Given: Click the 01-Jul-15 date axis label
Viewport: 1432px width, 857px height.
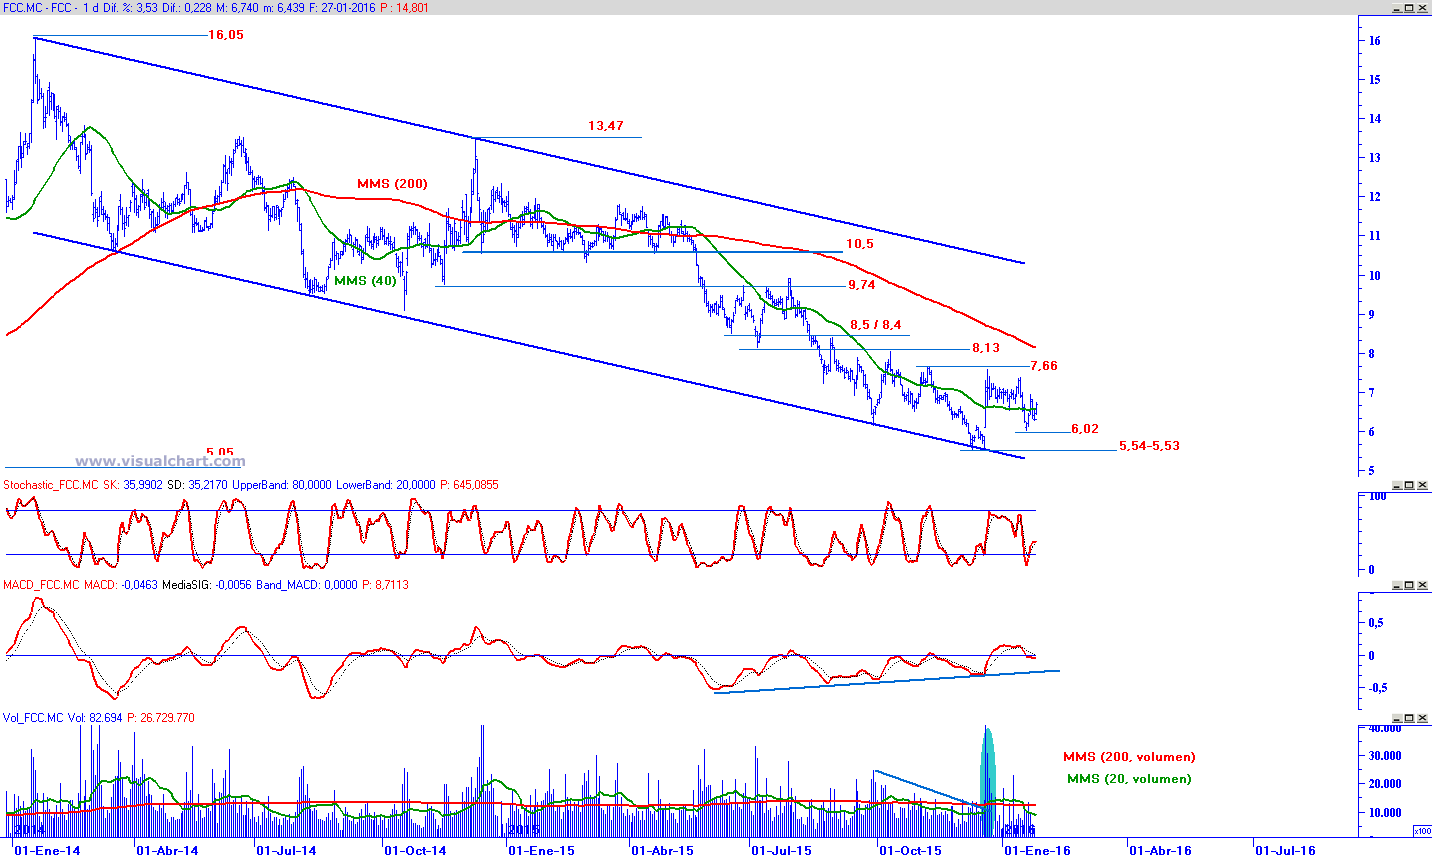Looking at the screenshot, I should tap(782, 851).
